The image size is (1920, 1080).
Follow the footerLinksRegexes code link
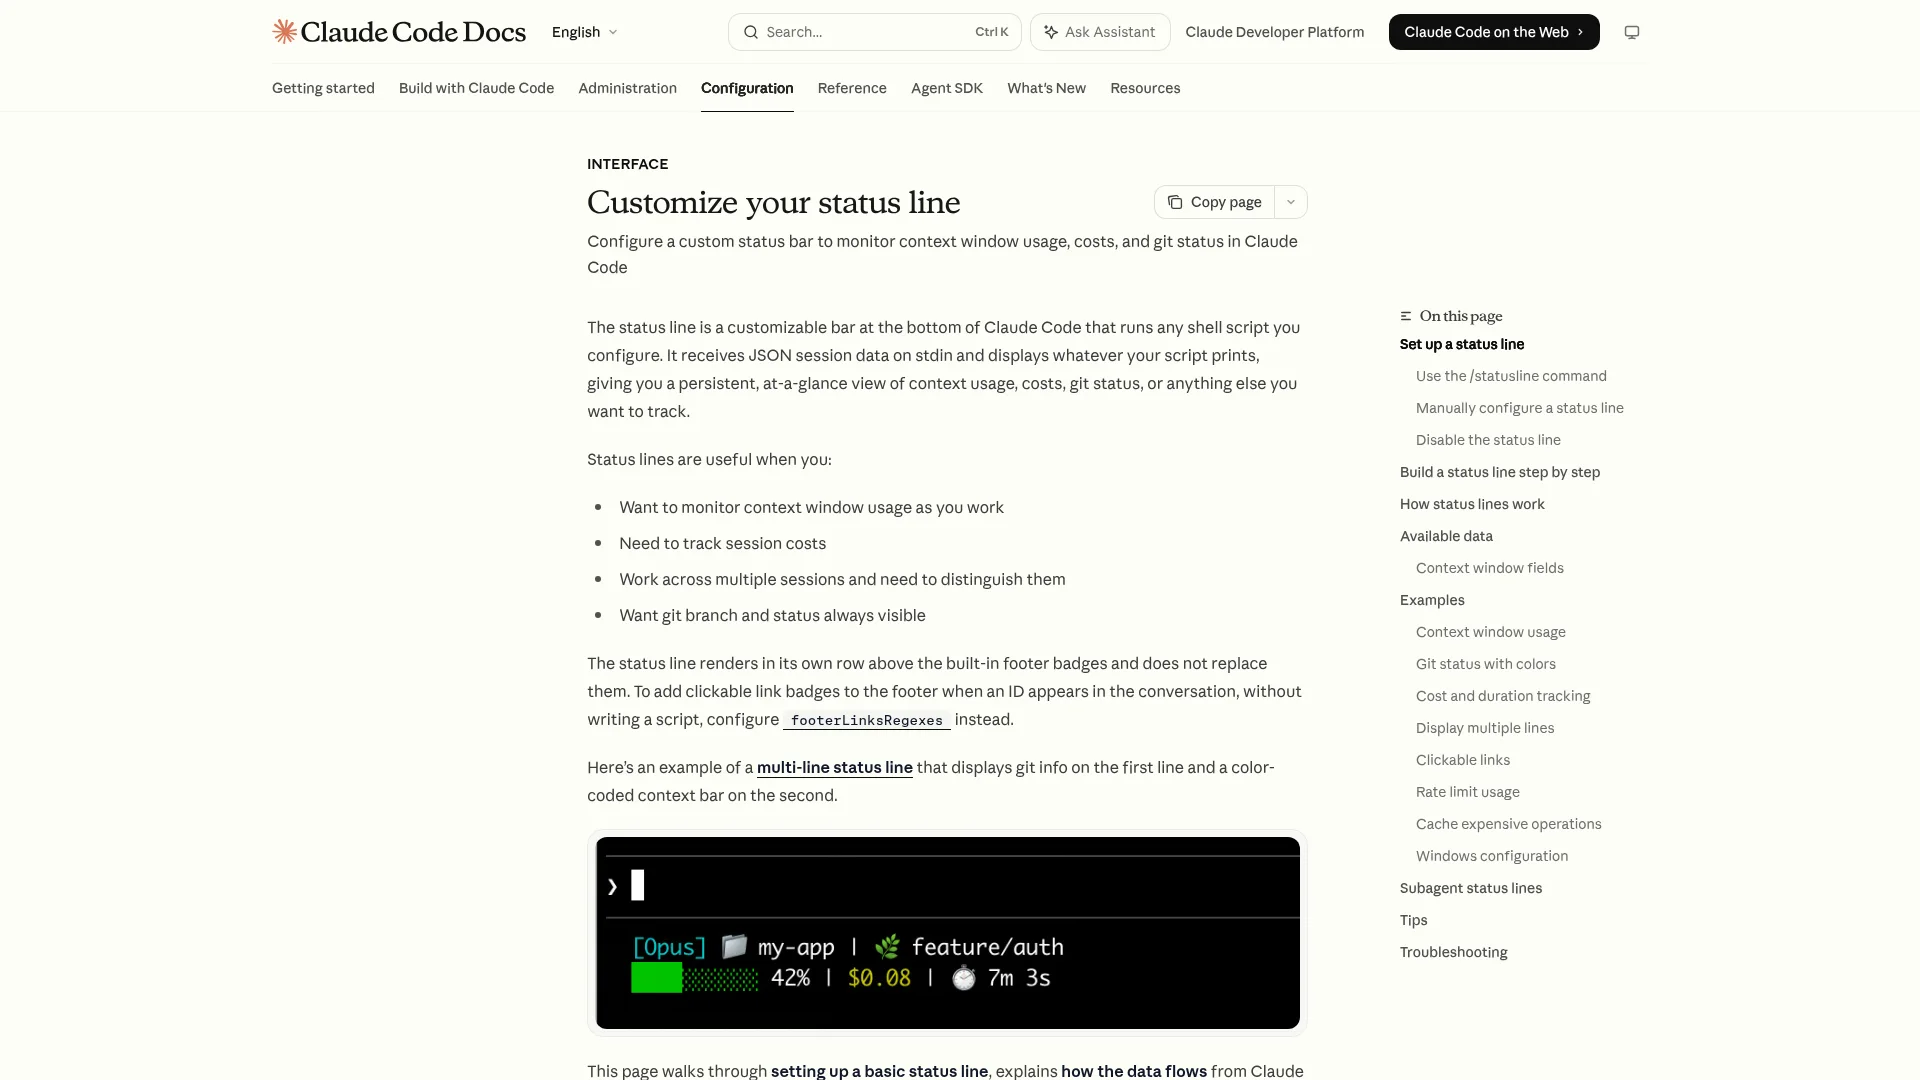(866, 720)
